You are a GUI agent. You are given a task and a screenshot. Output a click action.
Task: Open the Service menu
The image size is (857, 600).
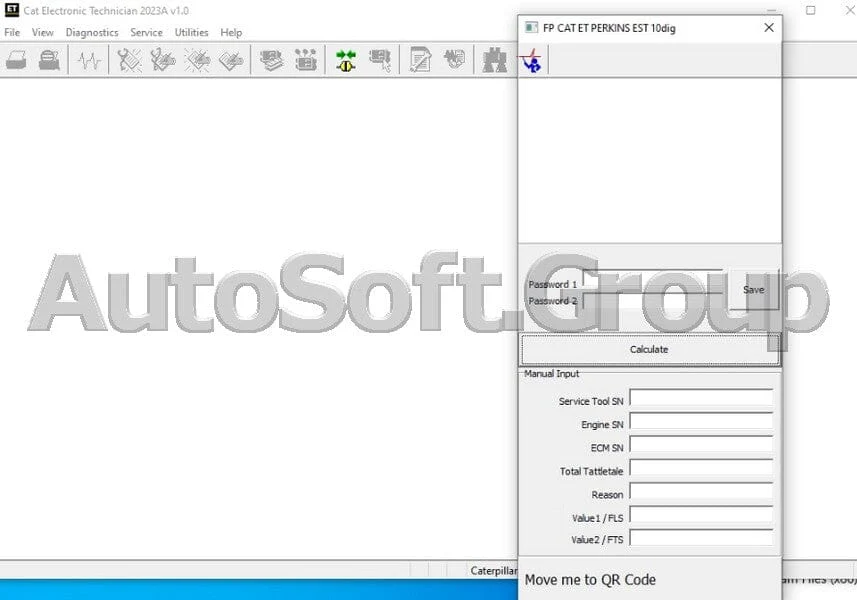click(x=146, y=32)
